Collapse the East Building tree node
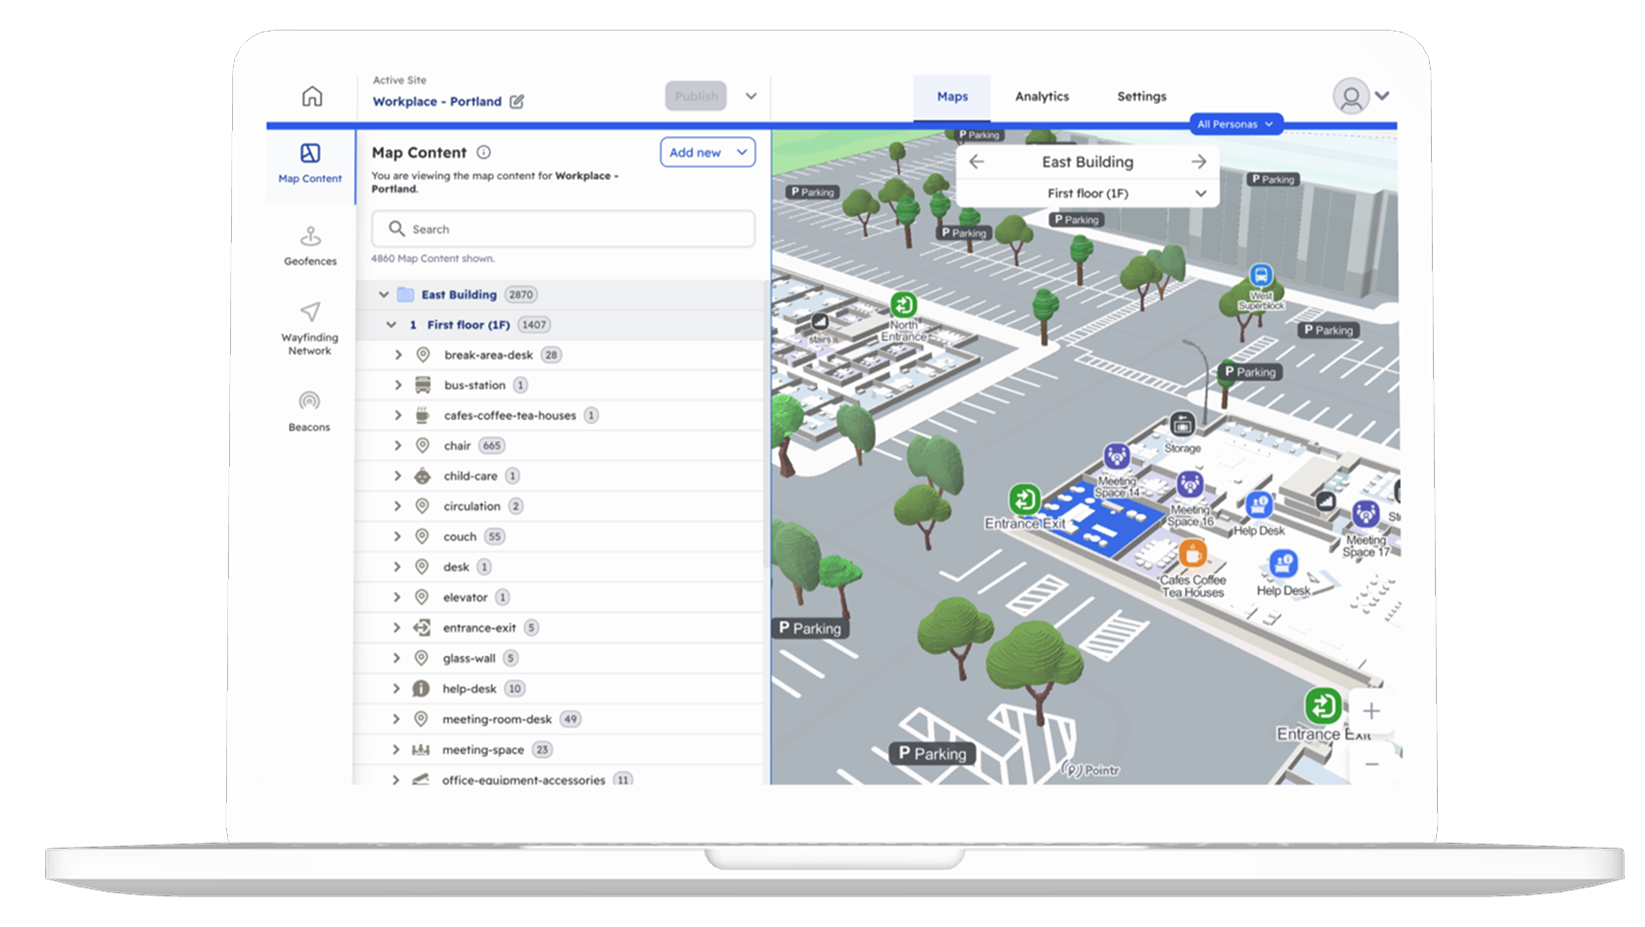The height and width of the screenshot is (927, 1645). coord(383,295)
